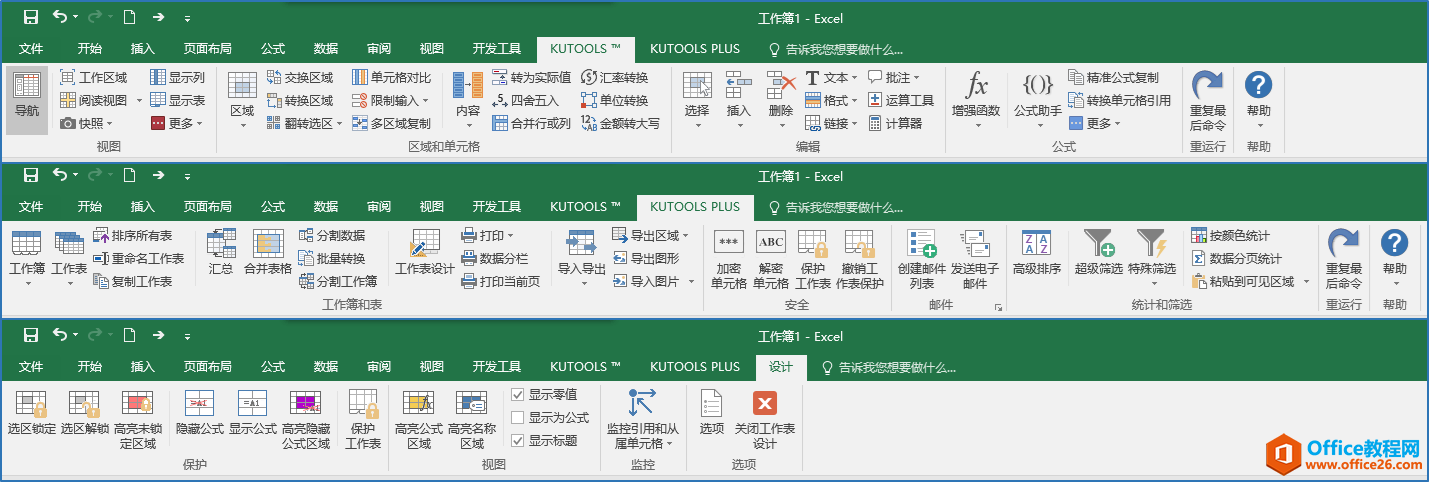Click 重命名工作表 rename worksheets
1429x482 pixels.
138,258
